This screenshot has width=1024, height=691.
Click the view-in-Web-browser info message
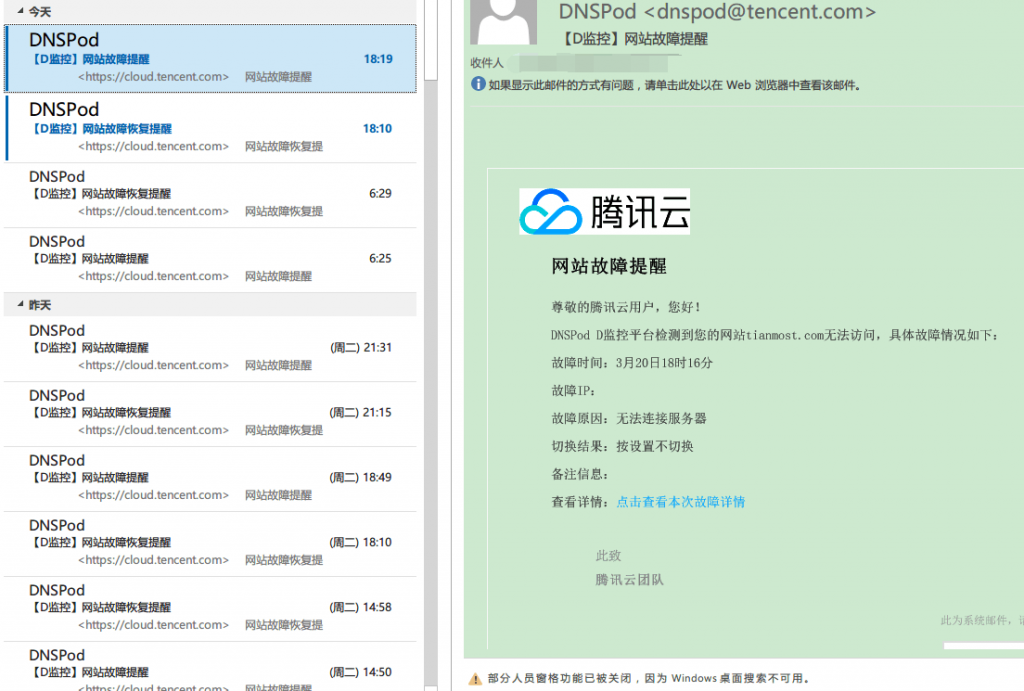pos(675,85)
